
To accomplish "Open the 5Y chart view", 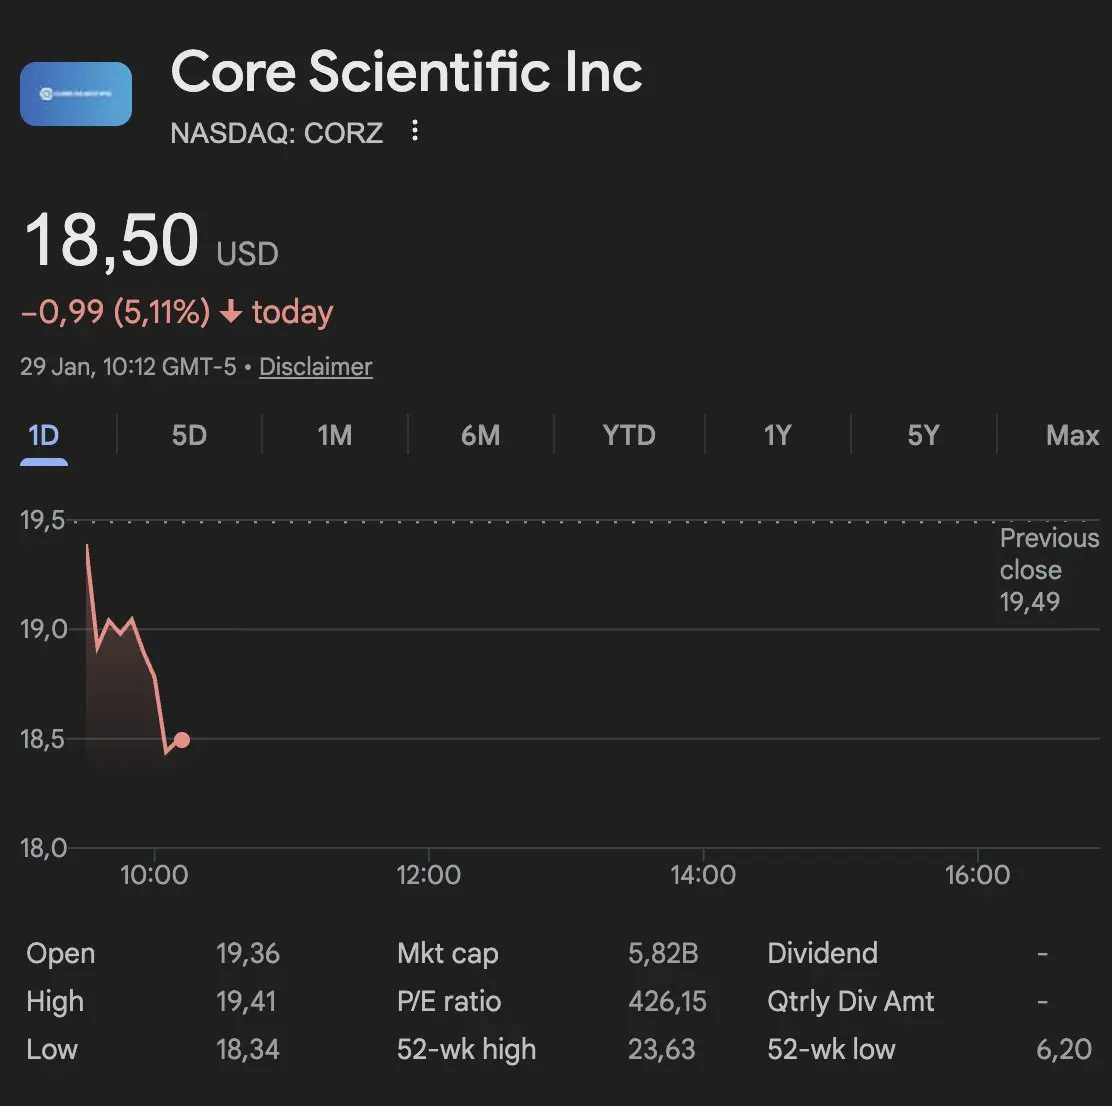I will (x=923, y=436).
